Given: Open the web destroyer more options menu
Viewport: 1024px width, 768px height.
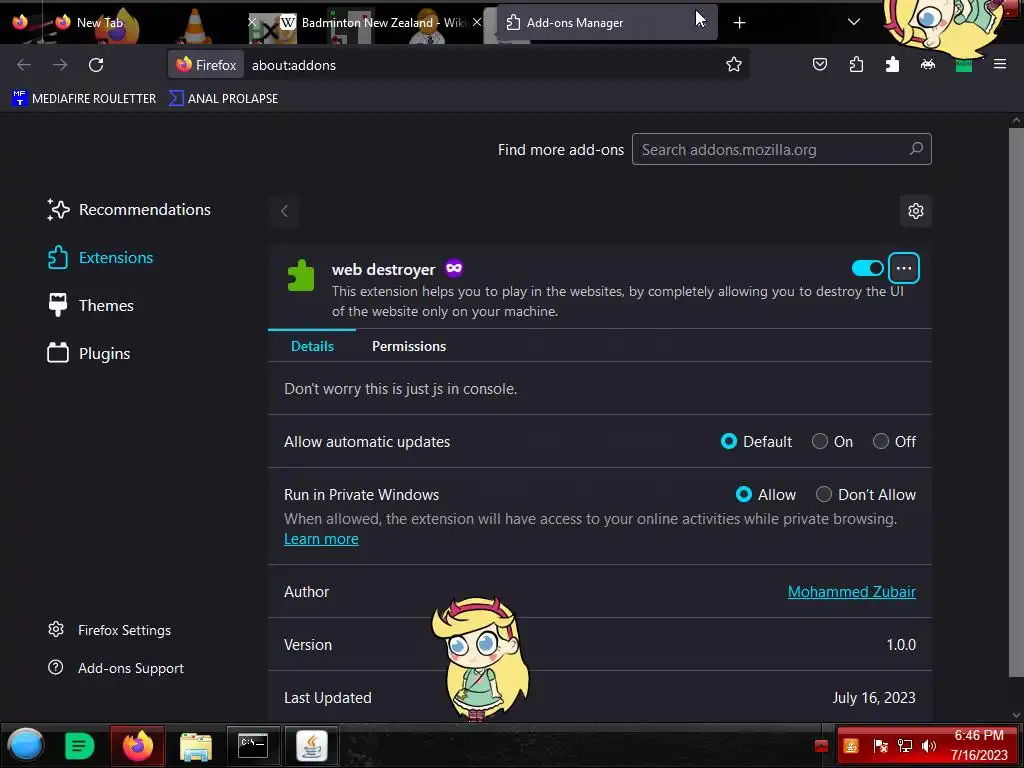Looking at the screenshot, I should point(904,268).
